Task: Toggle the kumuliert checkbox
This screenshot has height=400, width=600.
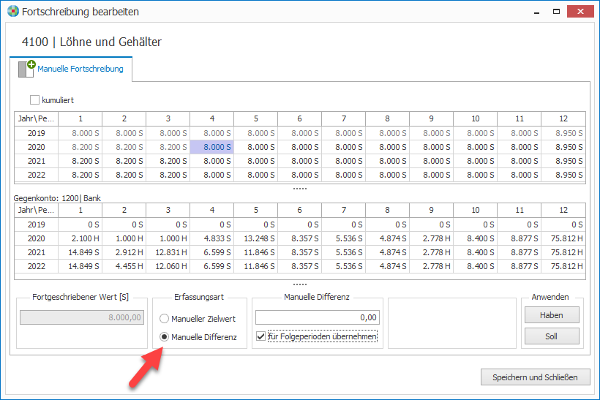Action: [35, 100]
